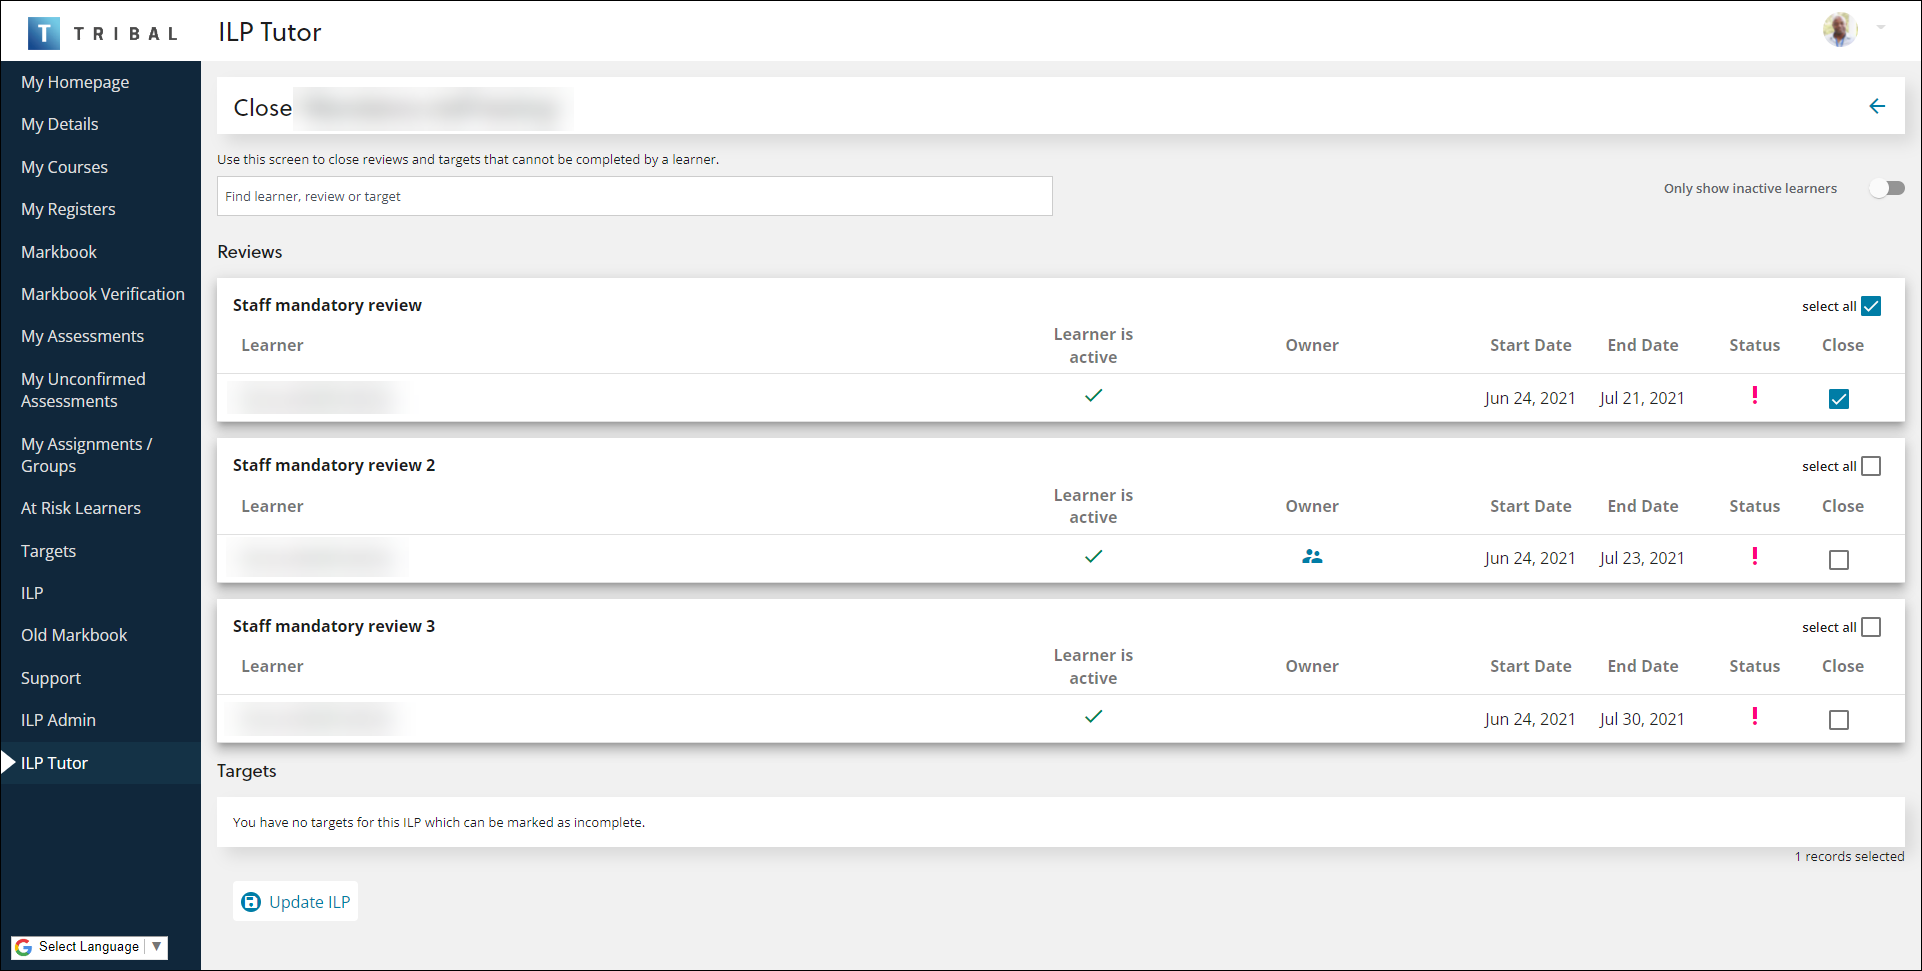
Task: Click status exclamation icon for review 1
Action: [x=1754, y=396]
